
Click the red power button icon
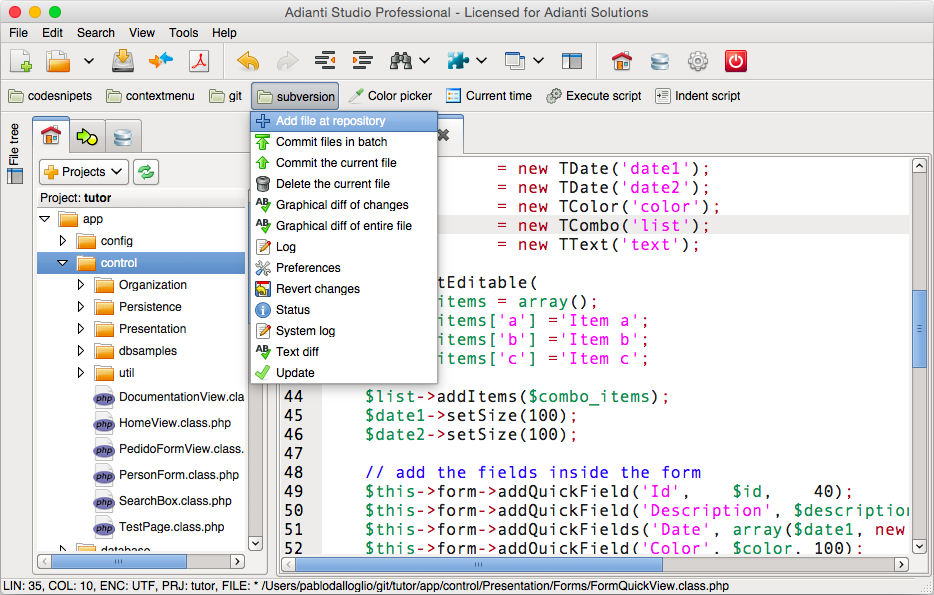pyautogui.click(x=736, y=61)
